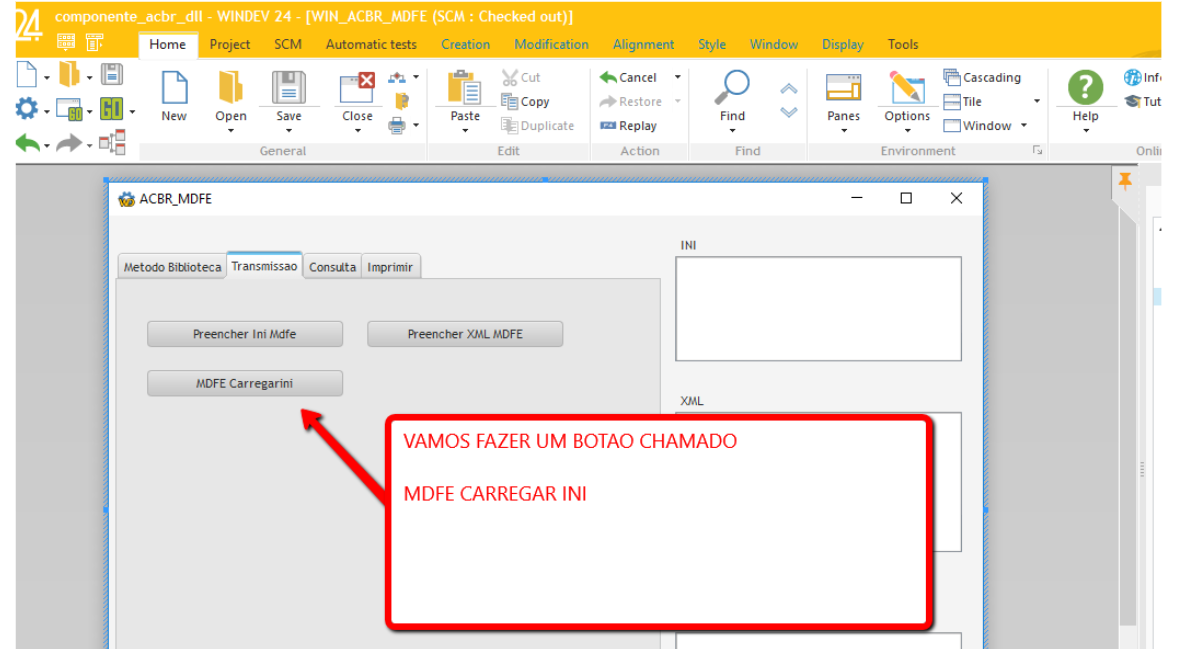Screen dimensions: 1190x649
Task: Click the Preencher XML MDFE button
Action: tap(464, 334)
